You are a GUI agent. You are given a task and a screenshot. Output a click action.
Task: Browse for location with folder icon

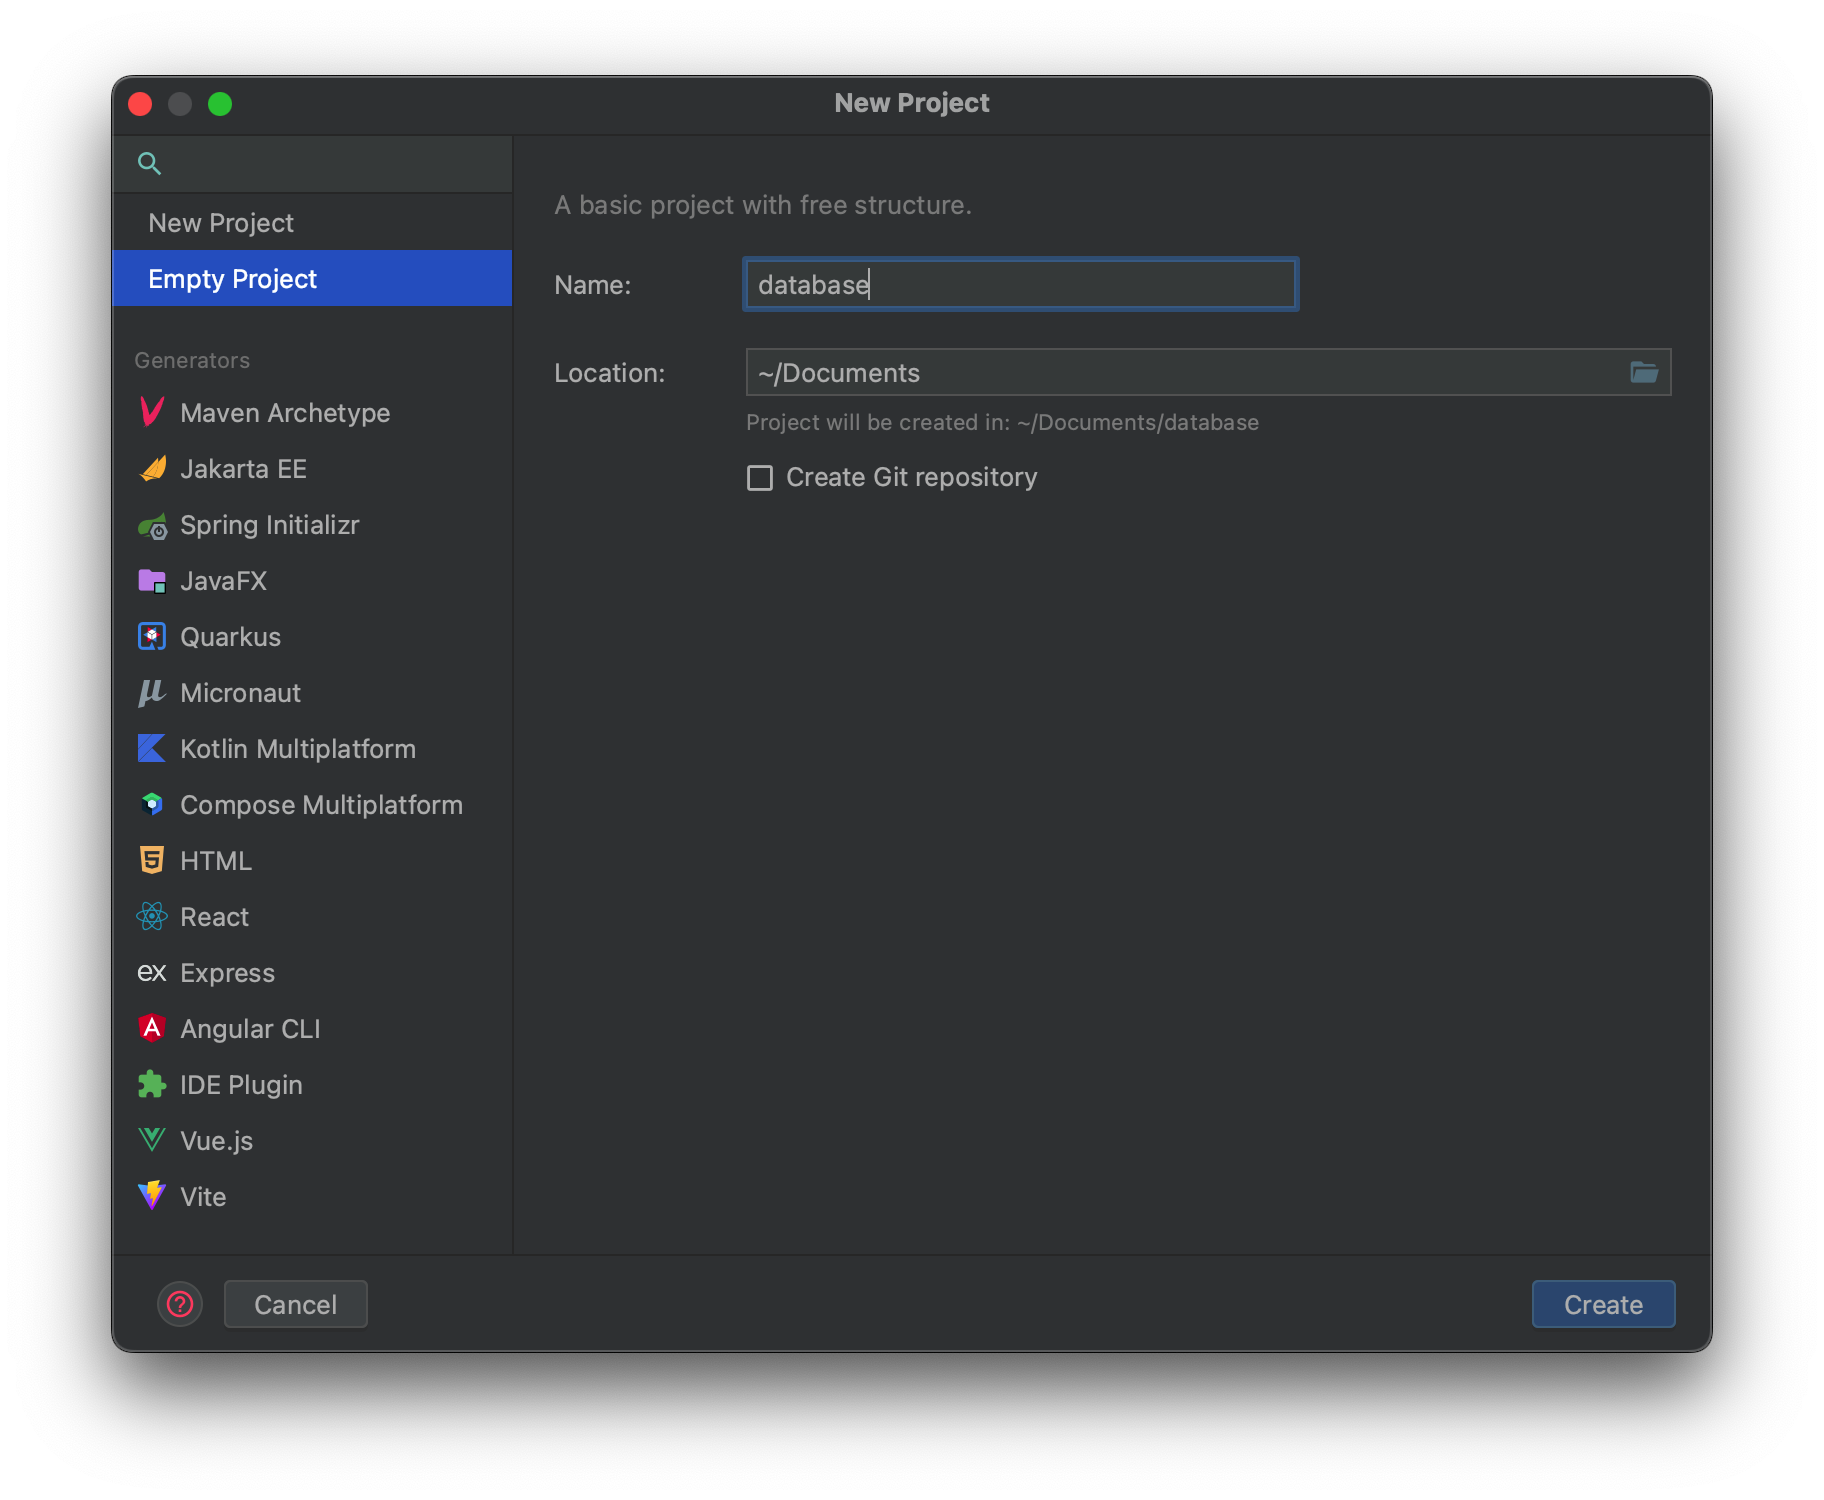click(x=1644, y=372)
